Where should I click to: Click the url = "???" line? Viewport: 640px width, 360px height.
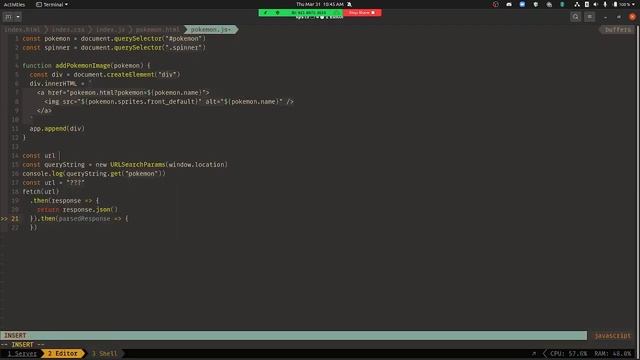[x=53, y=182]
